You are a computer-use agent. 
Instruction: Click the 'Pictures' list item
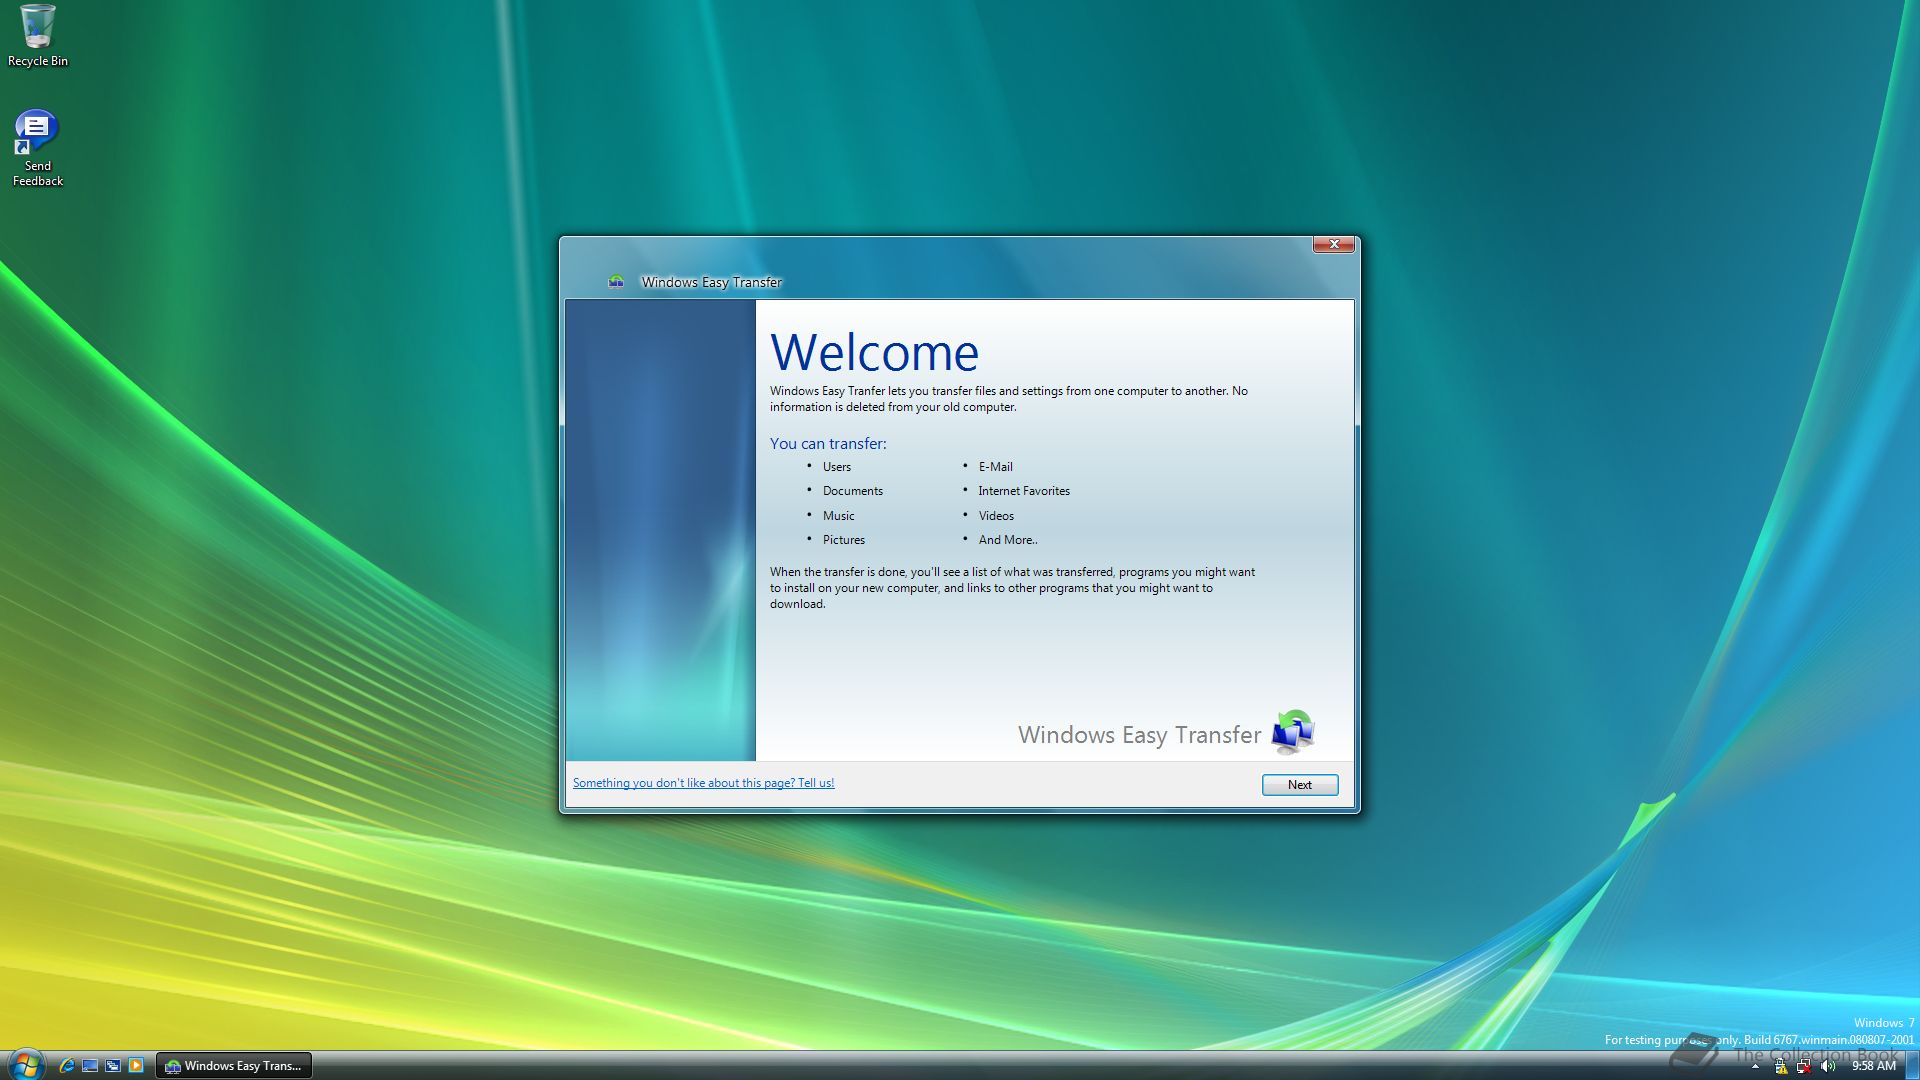844,540
